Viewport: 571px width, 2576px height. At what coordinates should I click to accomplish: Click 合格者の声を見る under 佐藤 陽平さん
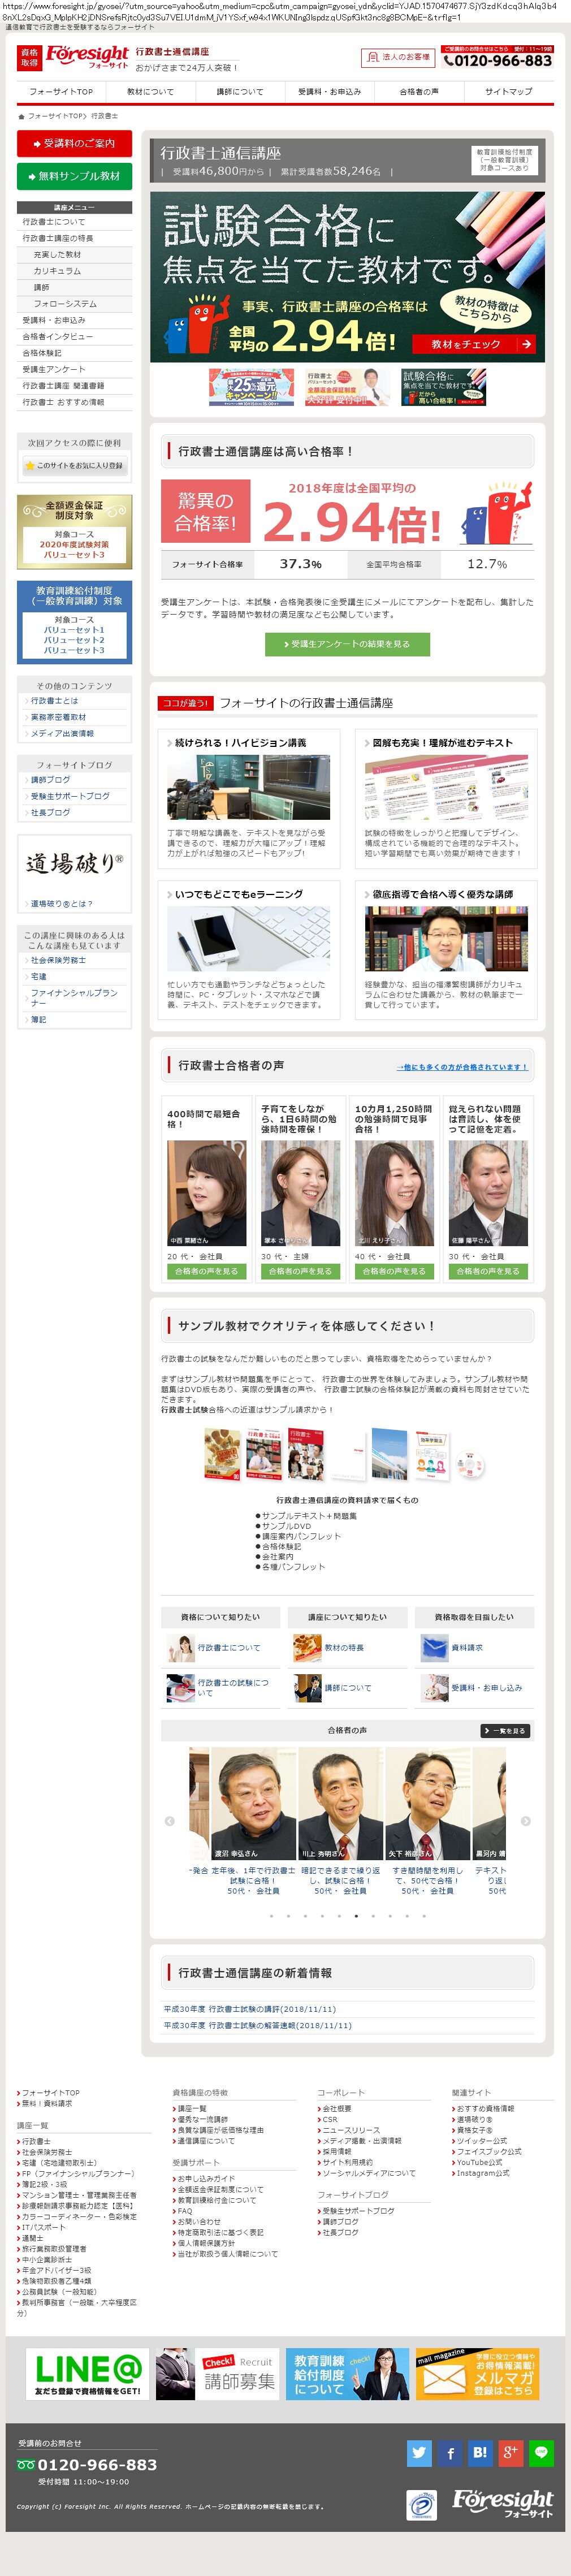[x=488, y=1271]
